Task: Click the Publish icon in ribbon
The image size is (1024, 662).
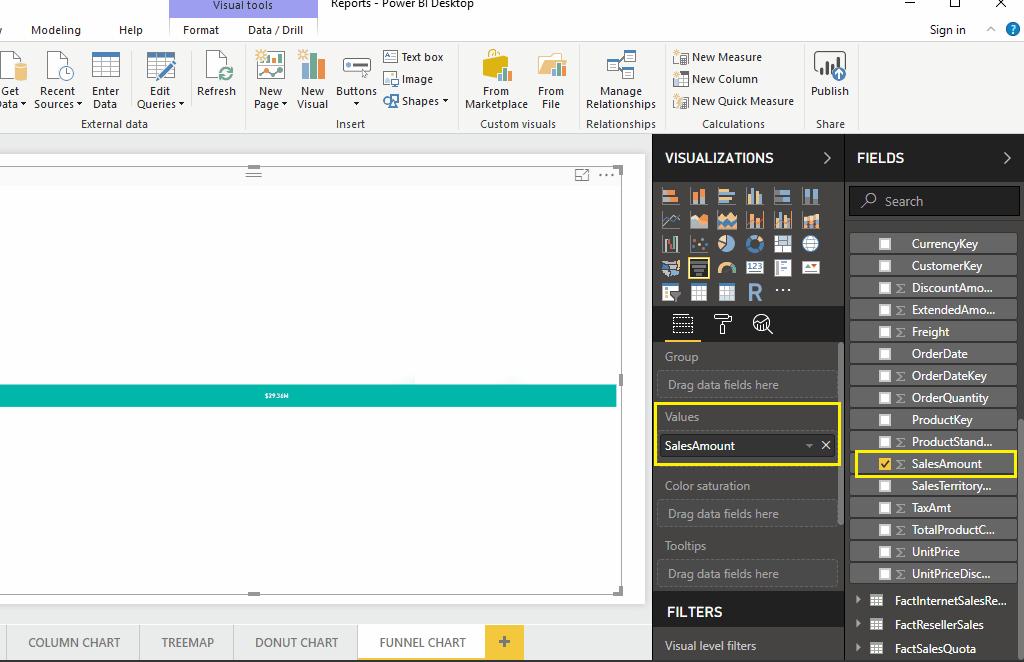Action: tap(829, 76)
